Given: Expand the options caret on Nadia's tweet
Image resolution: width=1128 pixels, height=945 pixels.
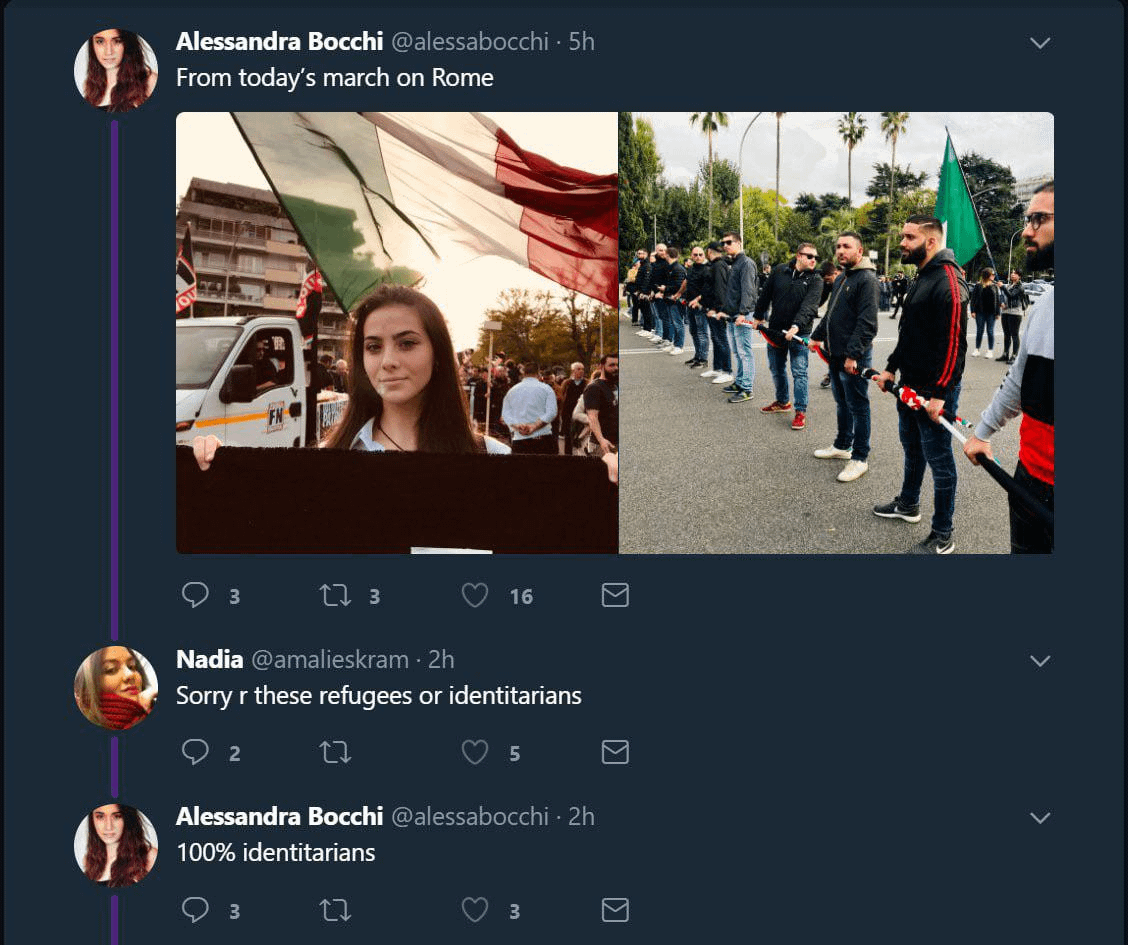Looking at the screenshot, I should pyautogui.click(x=1040, y=661).
